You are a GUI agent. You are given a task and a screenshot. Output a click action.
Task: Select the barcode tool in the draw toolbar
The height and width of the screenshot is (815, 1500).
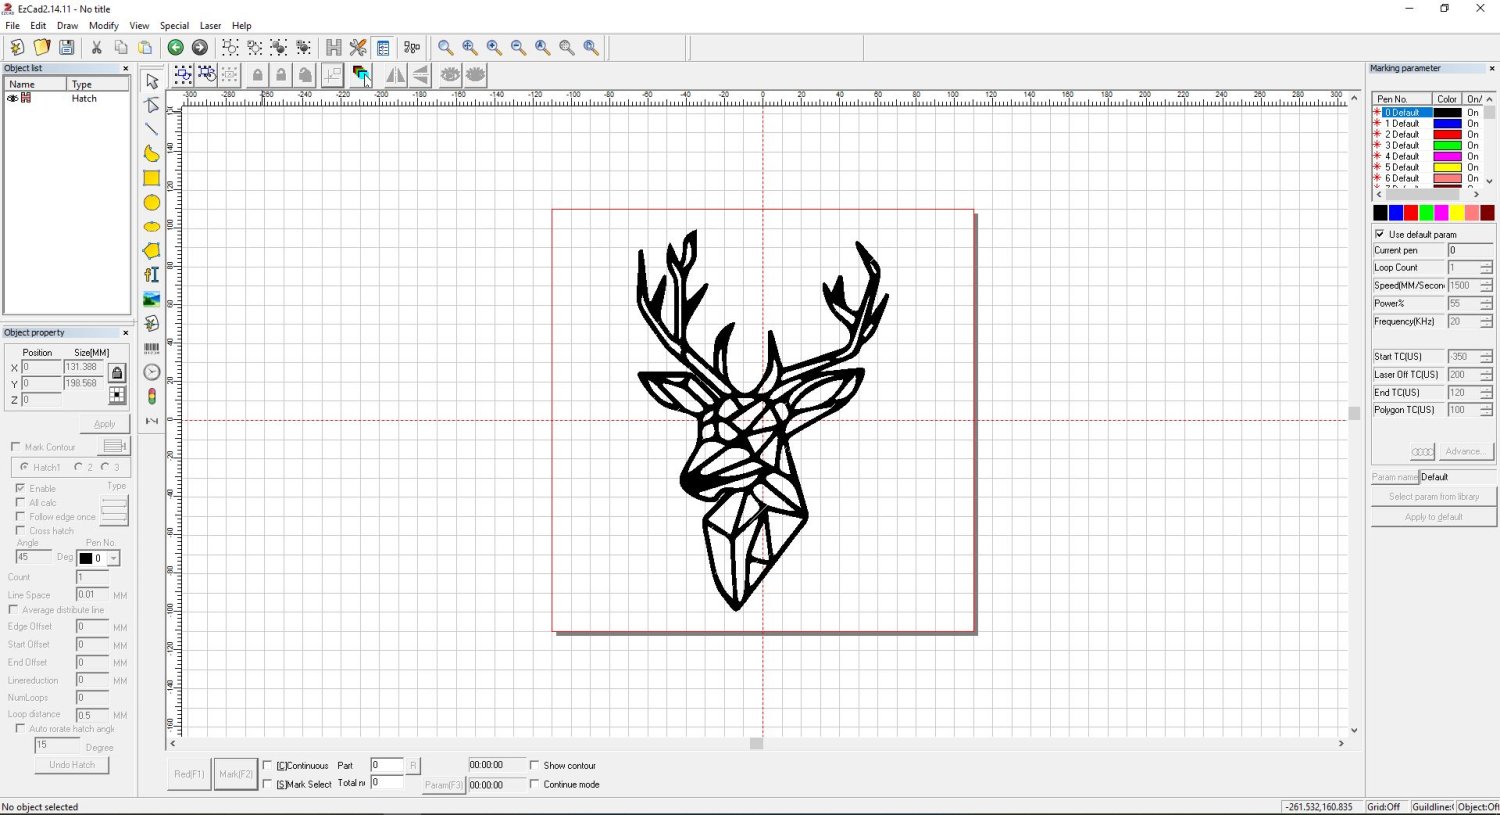point(151,348)
